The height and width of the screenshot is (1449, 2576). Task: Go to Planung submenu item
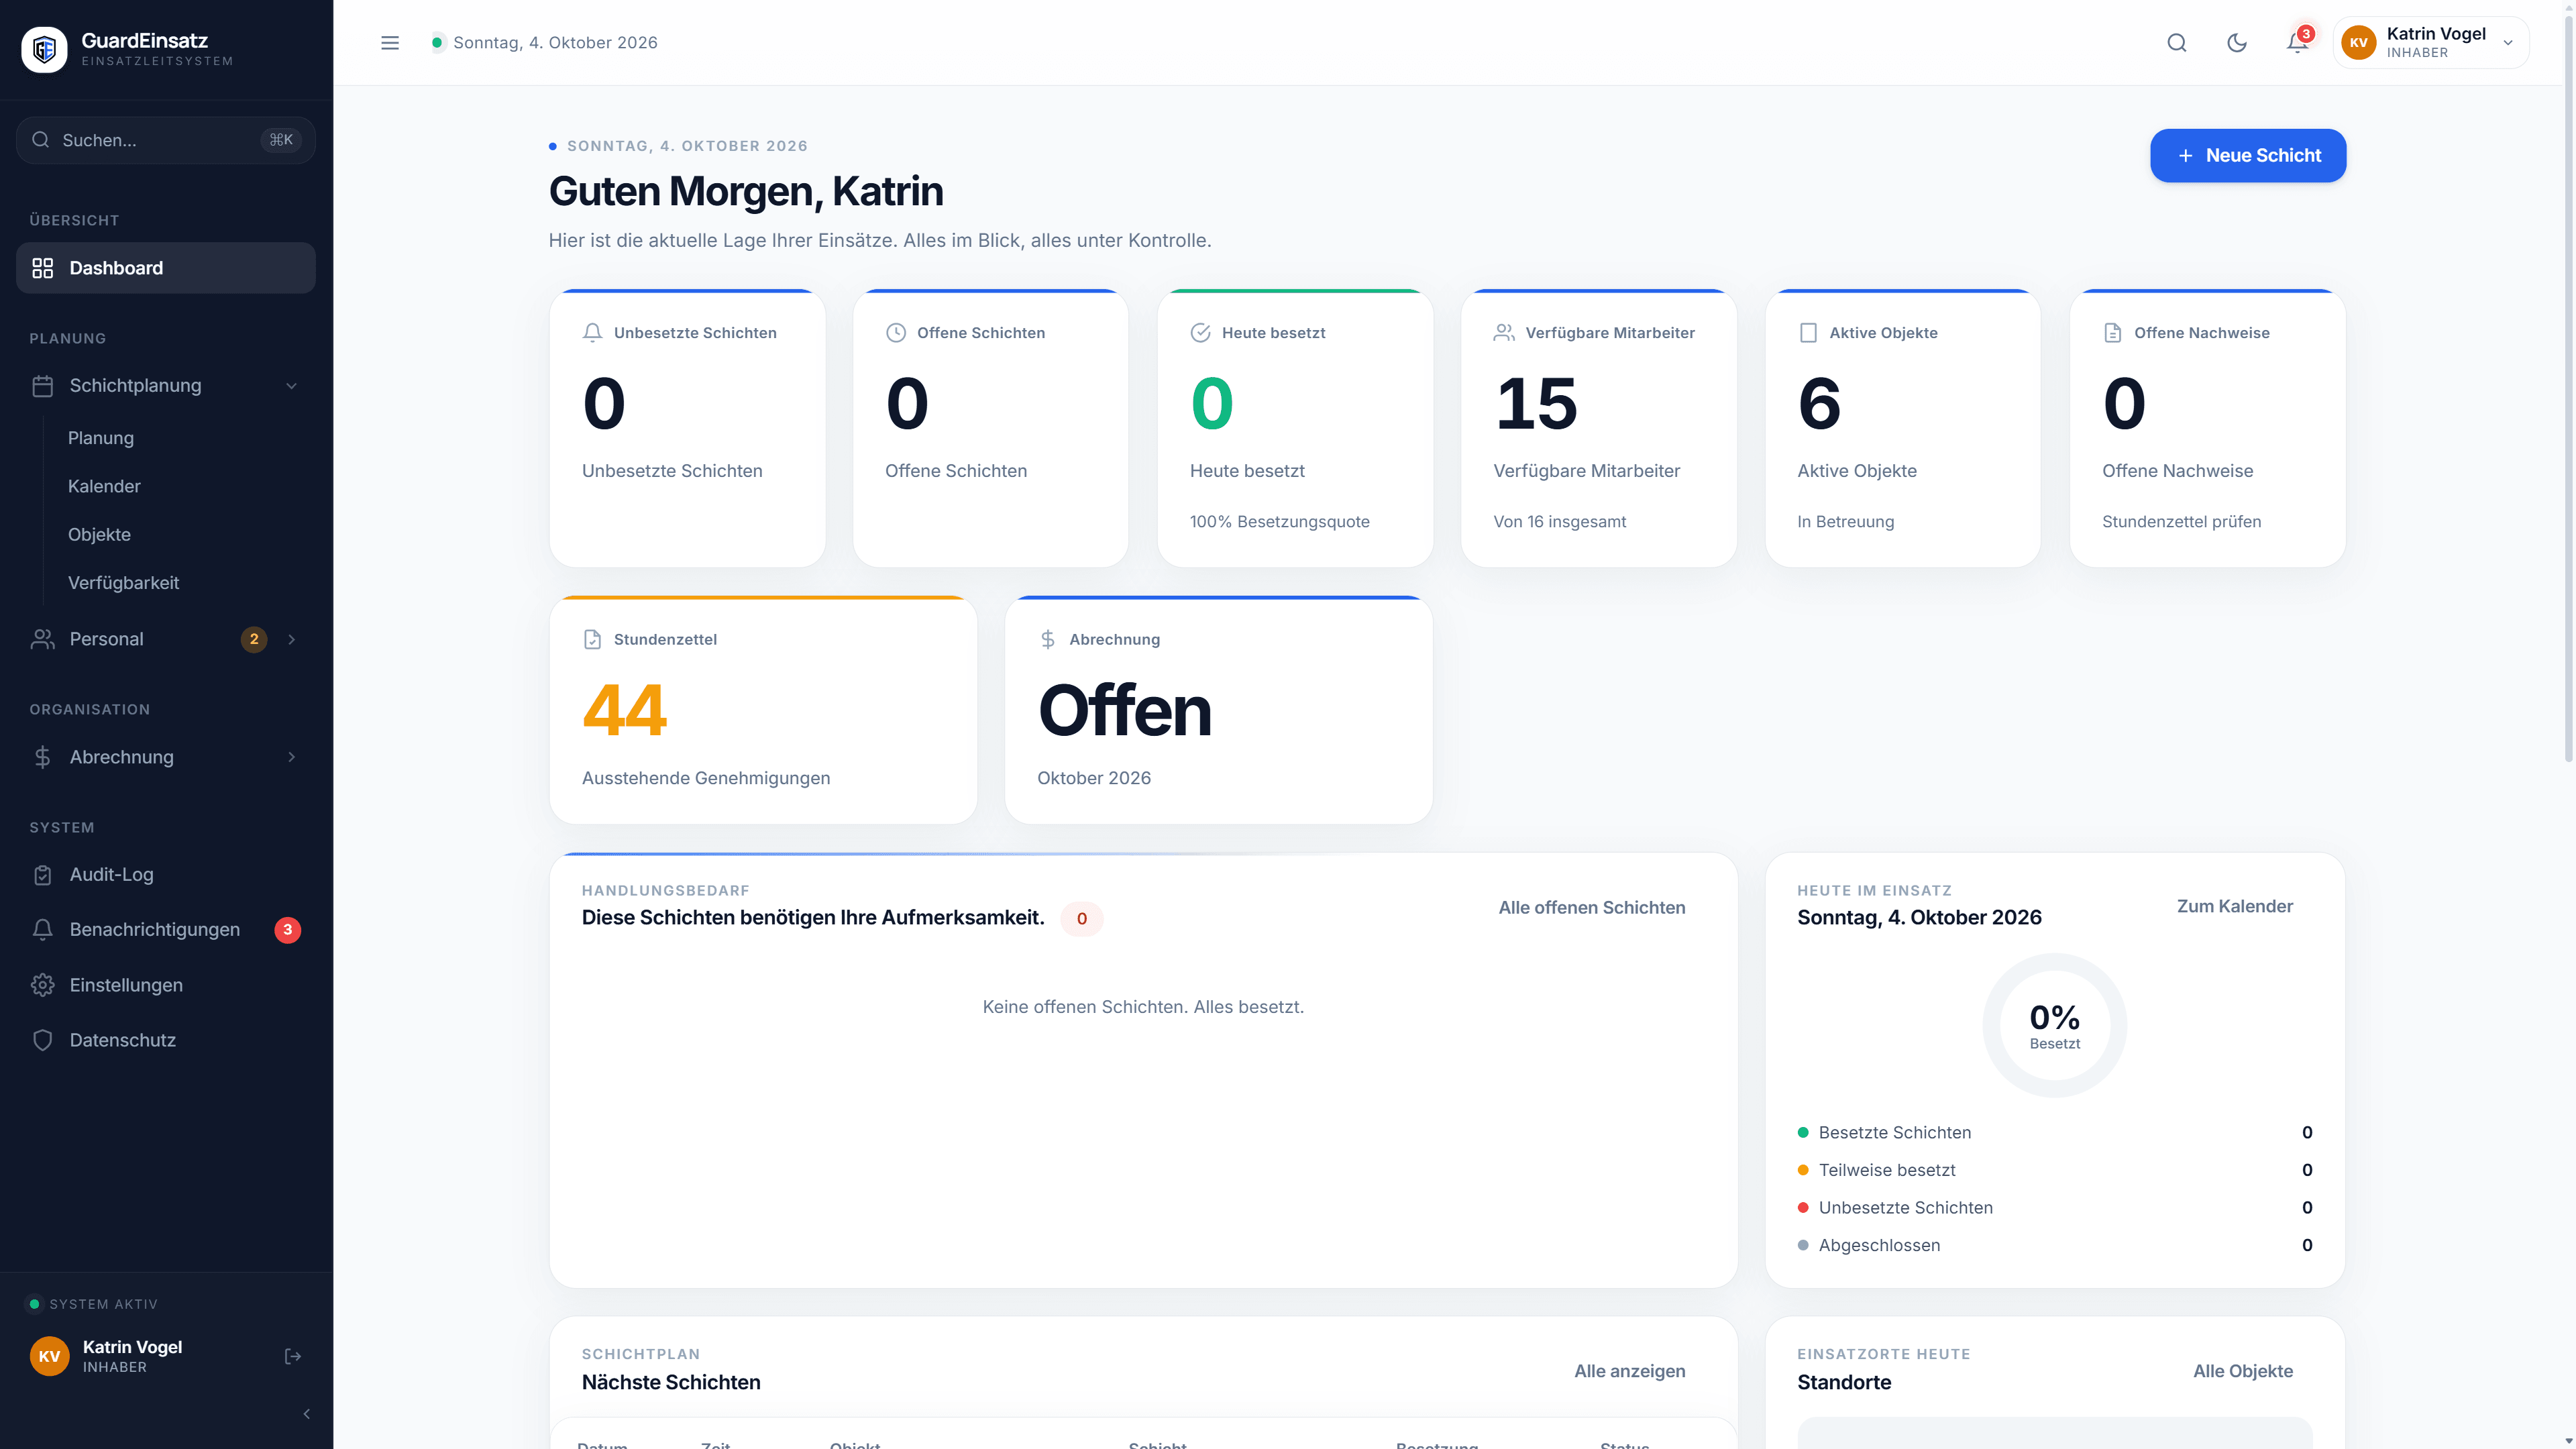coord(101,438)
